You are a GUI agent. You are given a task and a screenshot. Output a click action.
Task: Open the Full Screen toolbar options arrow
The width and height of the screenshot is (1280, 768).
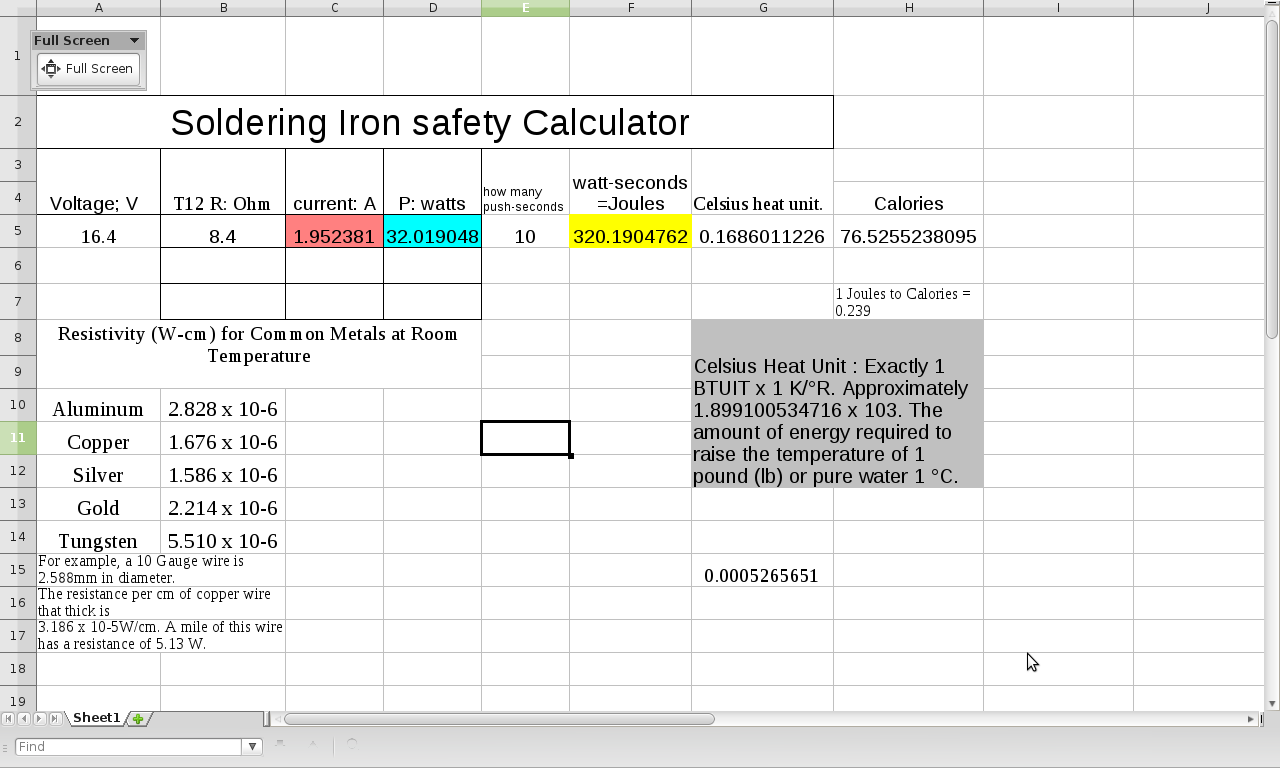click(134, 41)
